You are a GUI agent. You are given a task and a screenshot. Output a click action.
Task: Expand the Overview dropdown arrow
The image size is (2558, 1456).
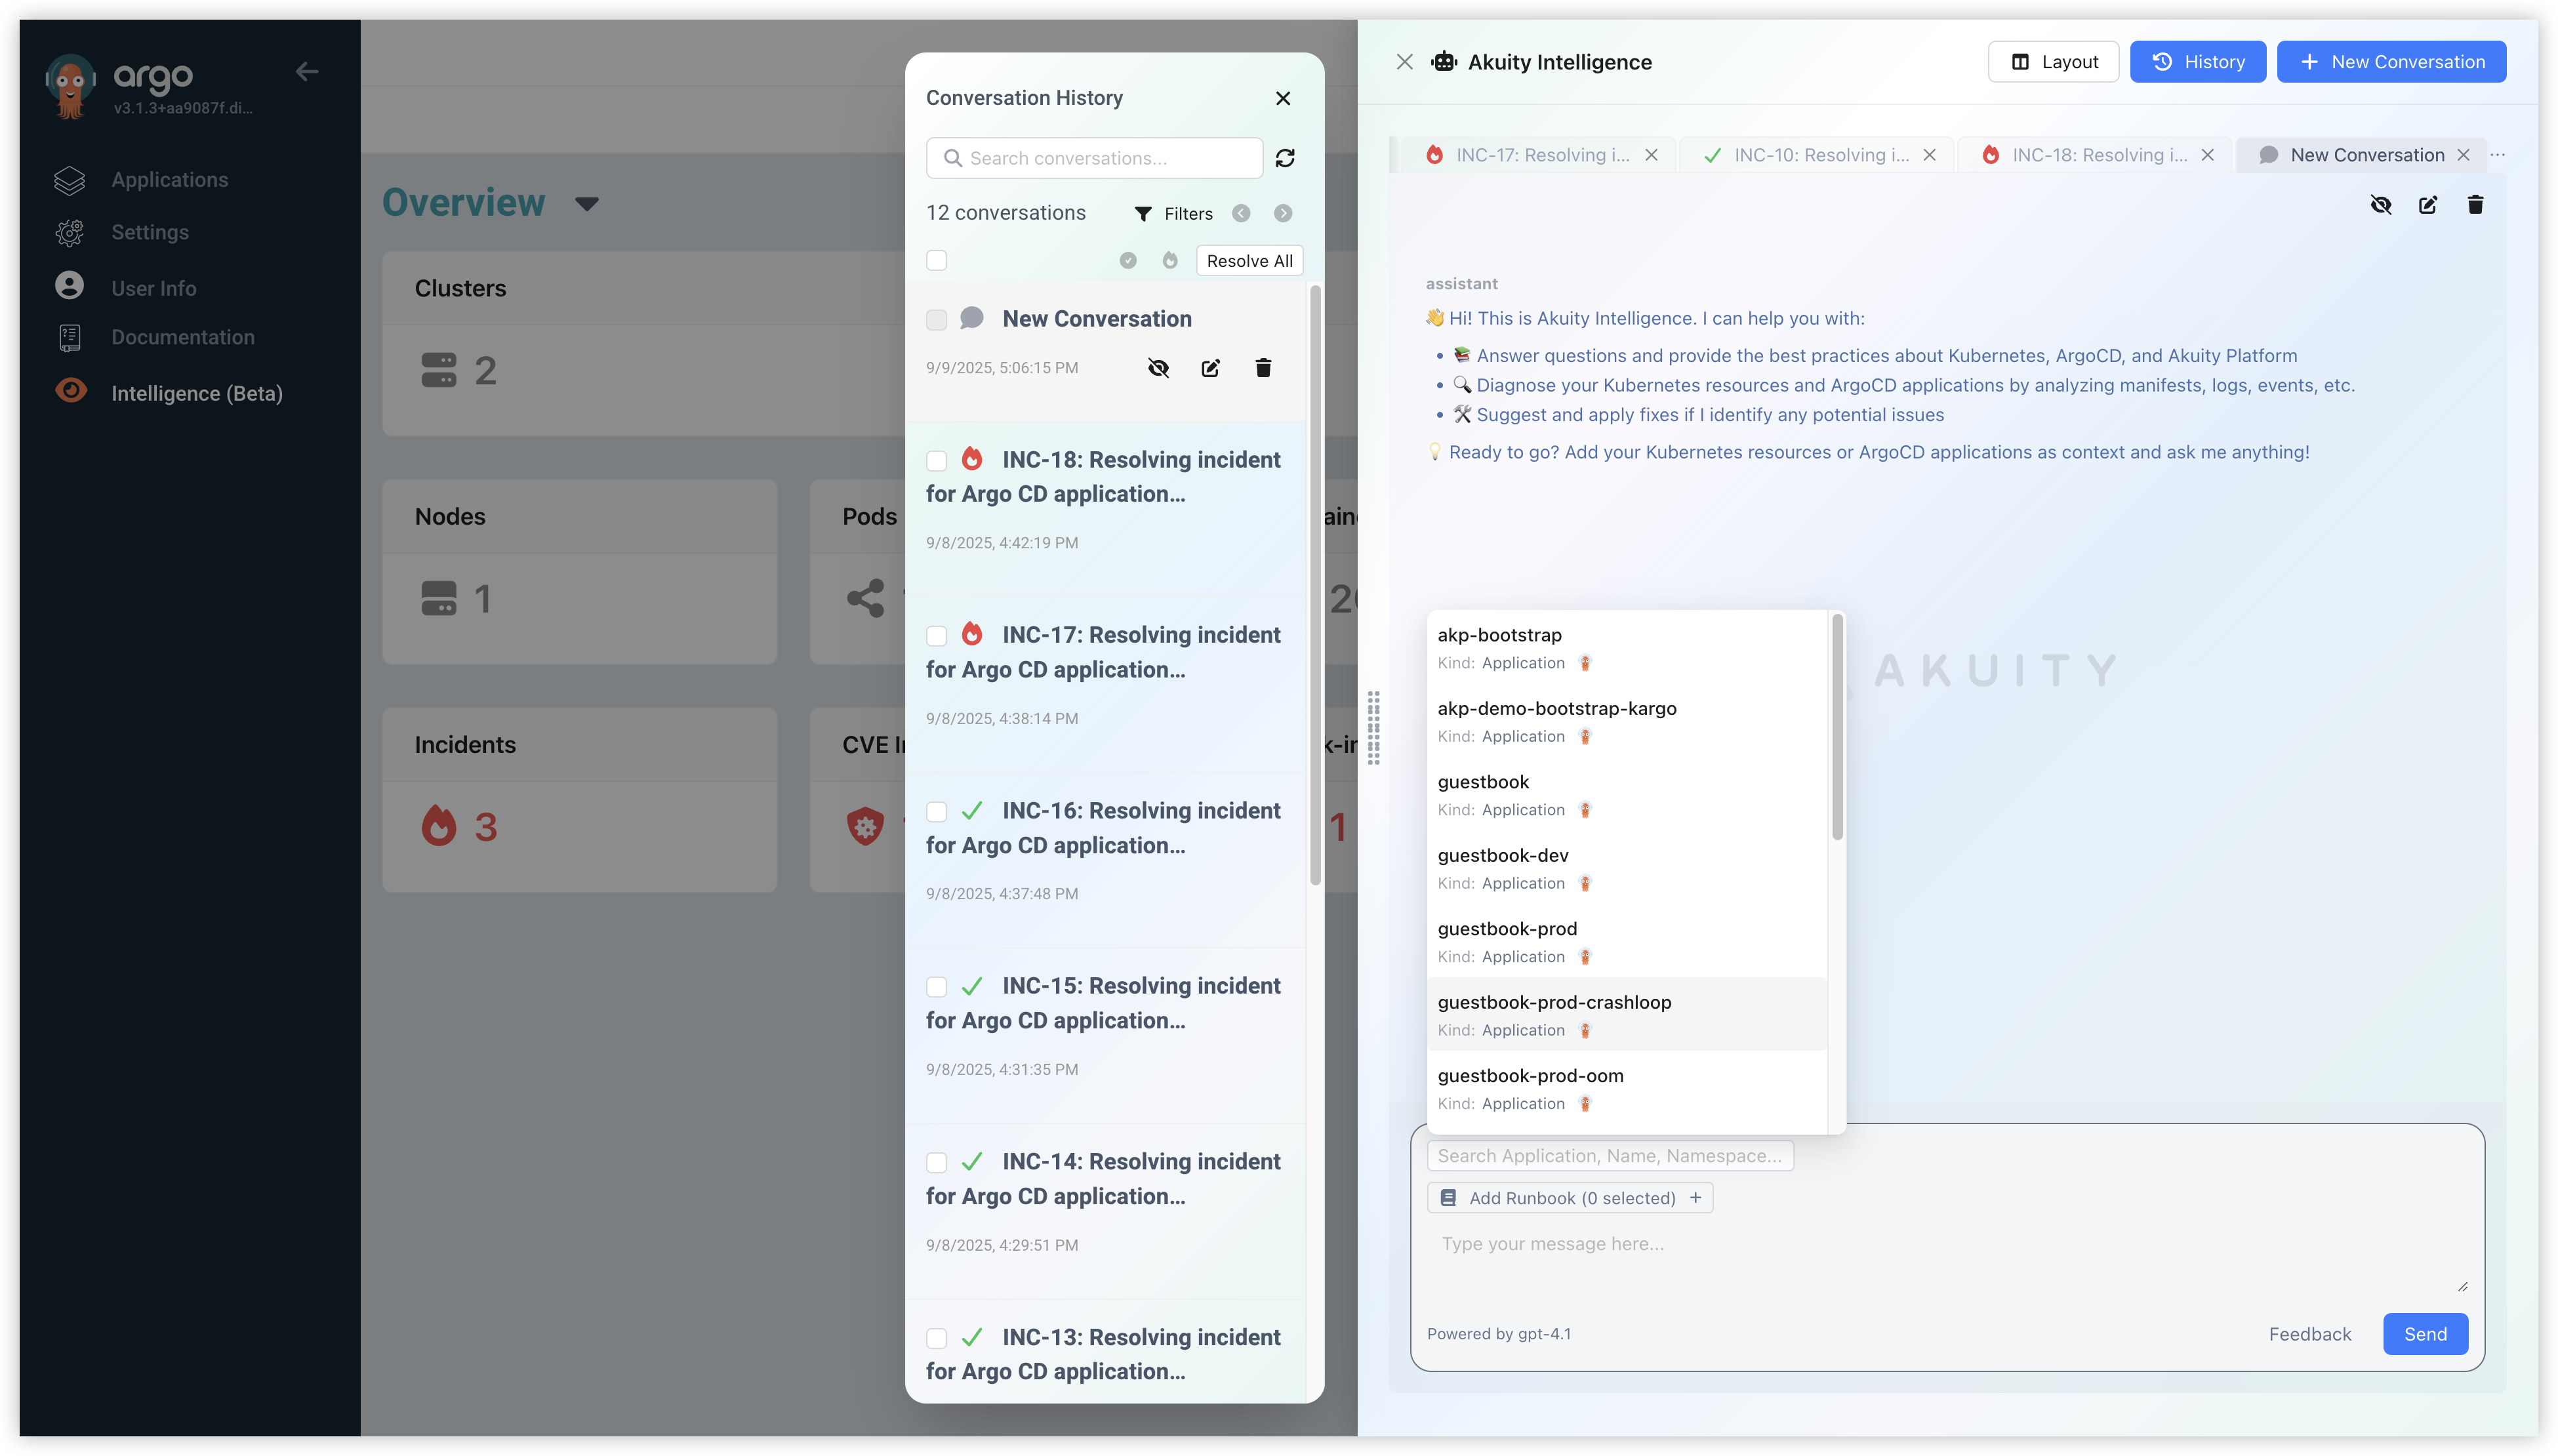586,204
